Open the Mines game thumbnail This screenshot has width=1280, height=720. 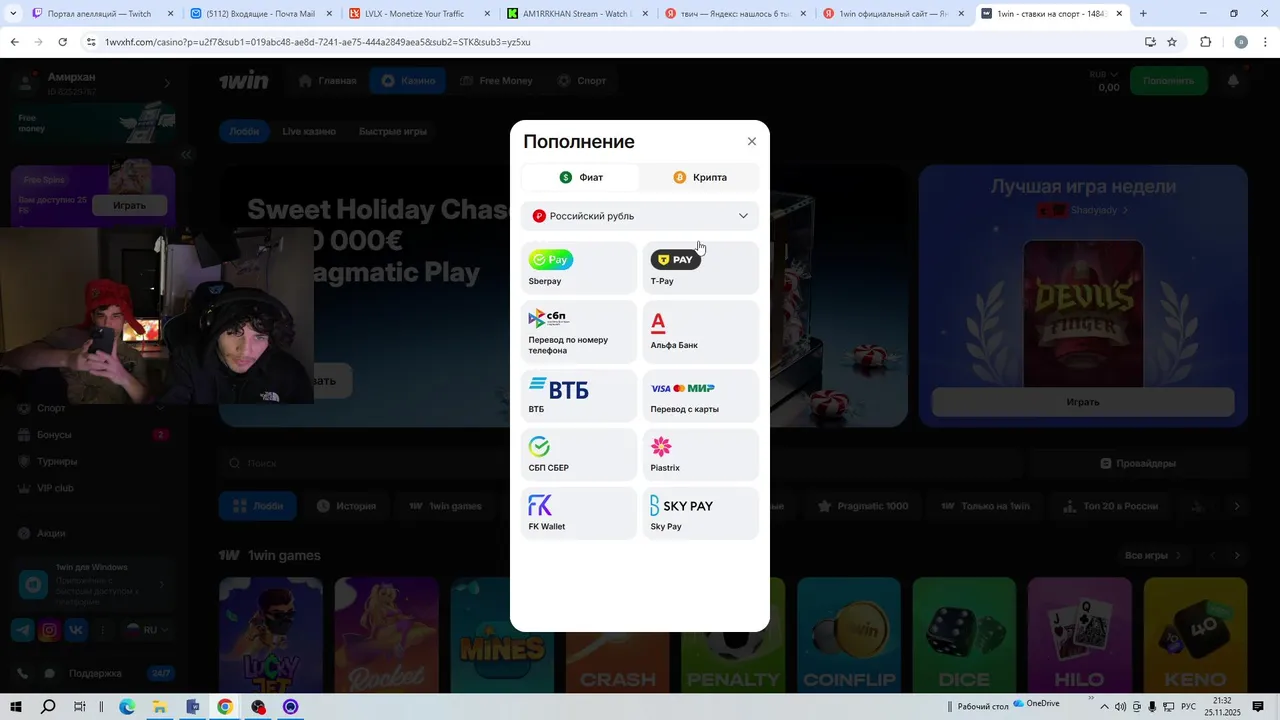(x=502, y=635)
